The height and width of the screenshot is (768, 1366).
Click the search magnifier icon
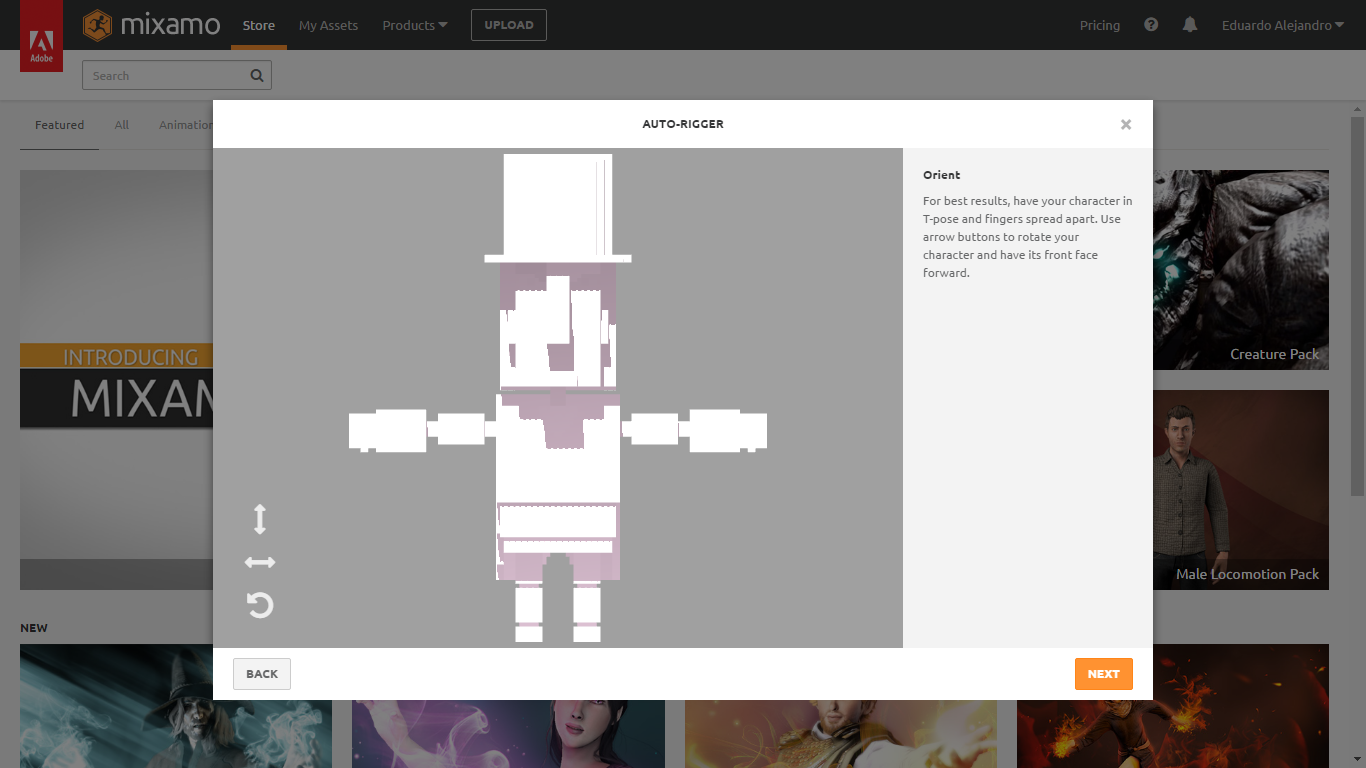257,76
